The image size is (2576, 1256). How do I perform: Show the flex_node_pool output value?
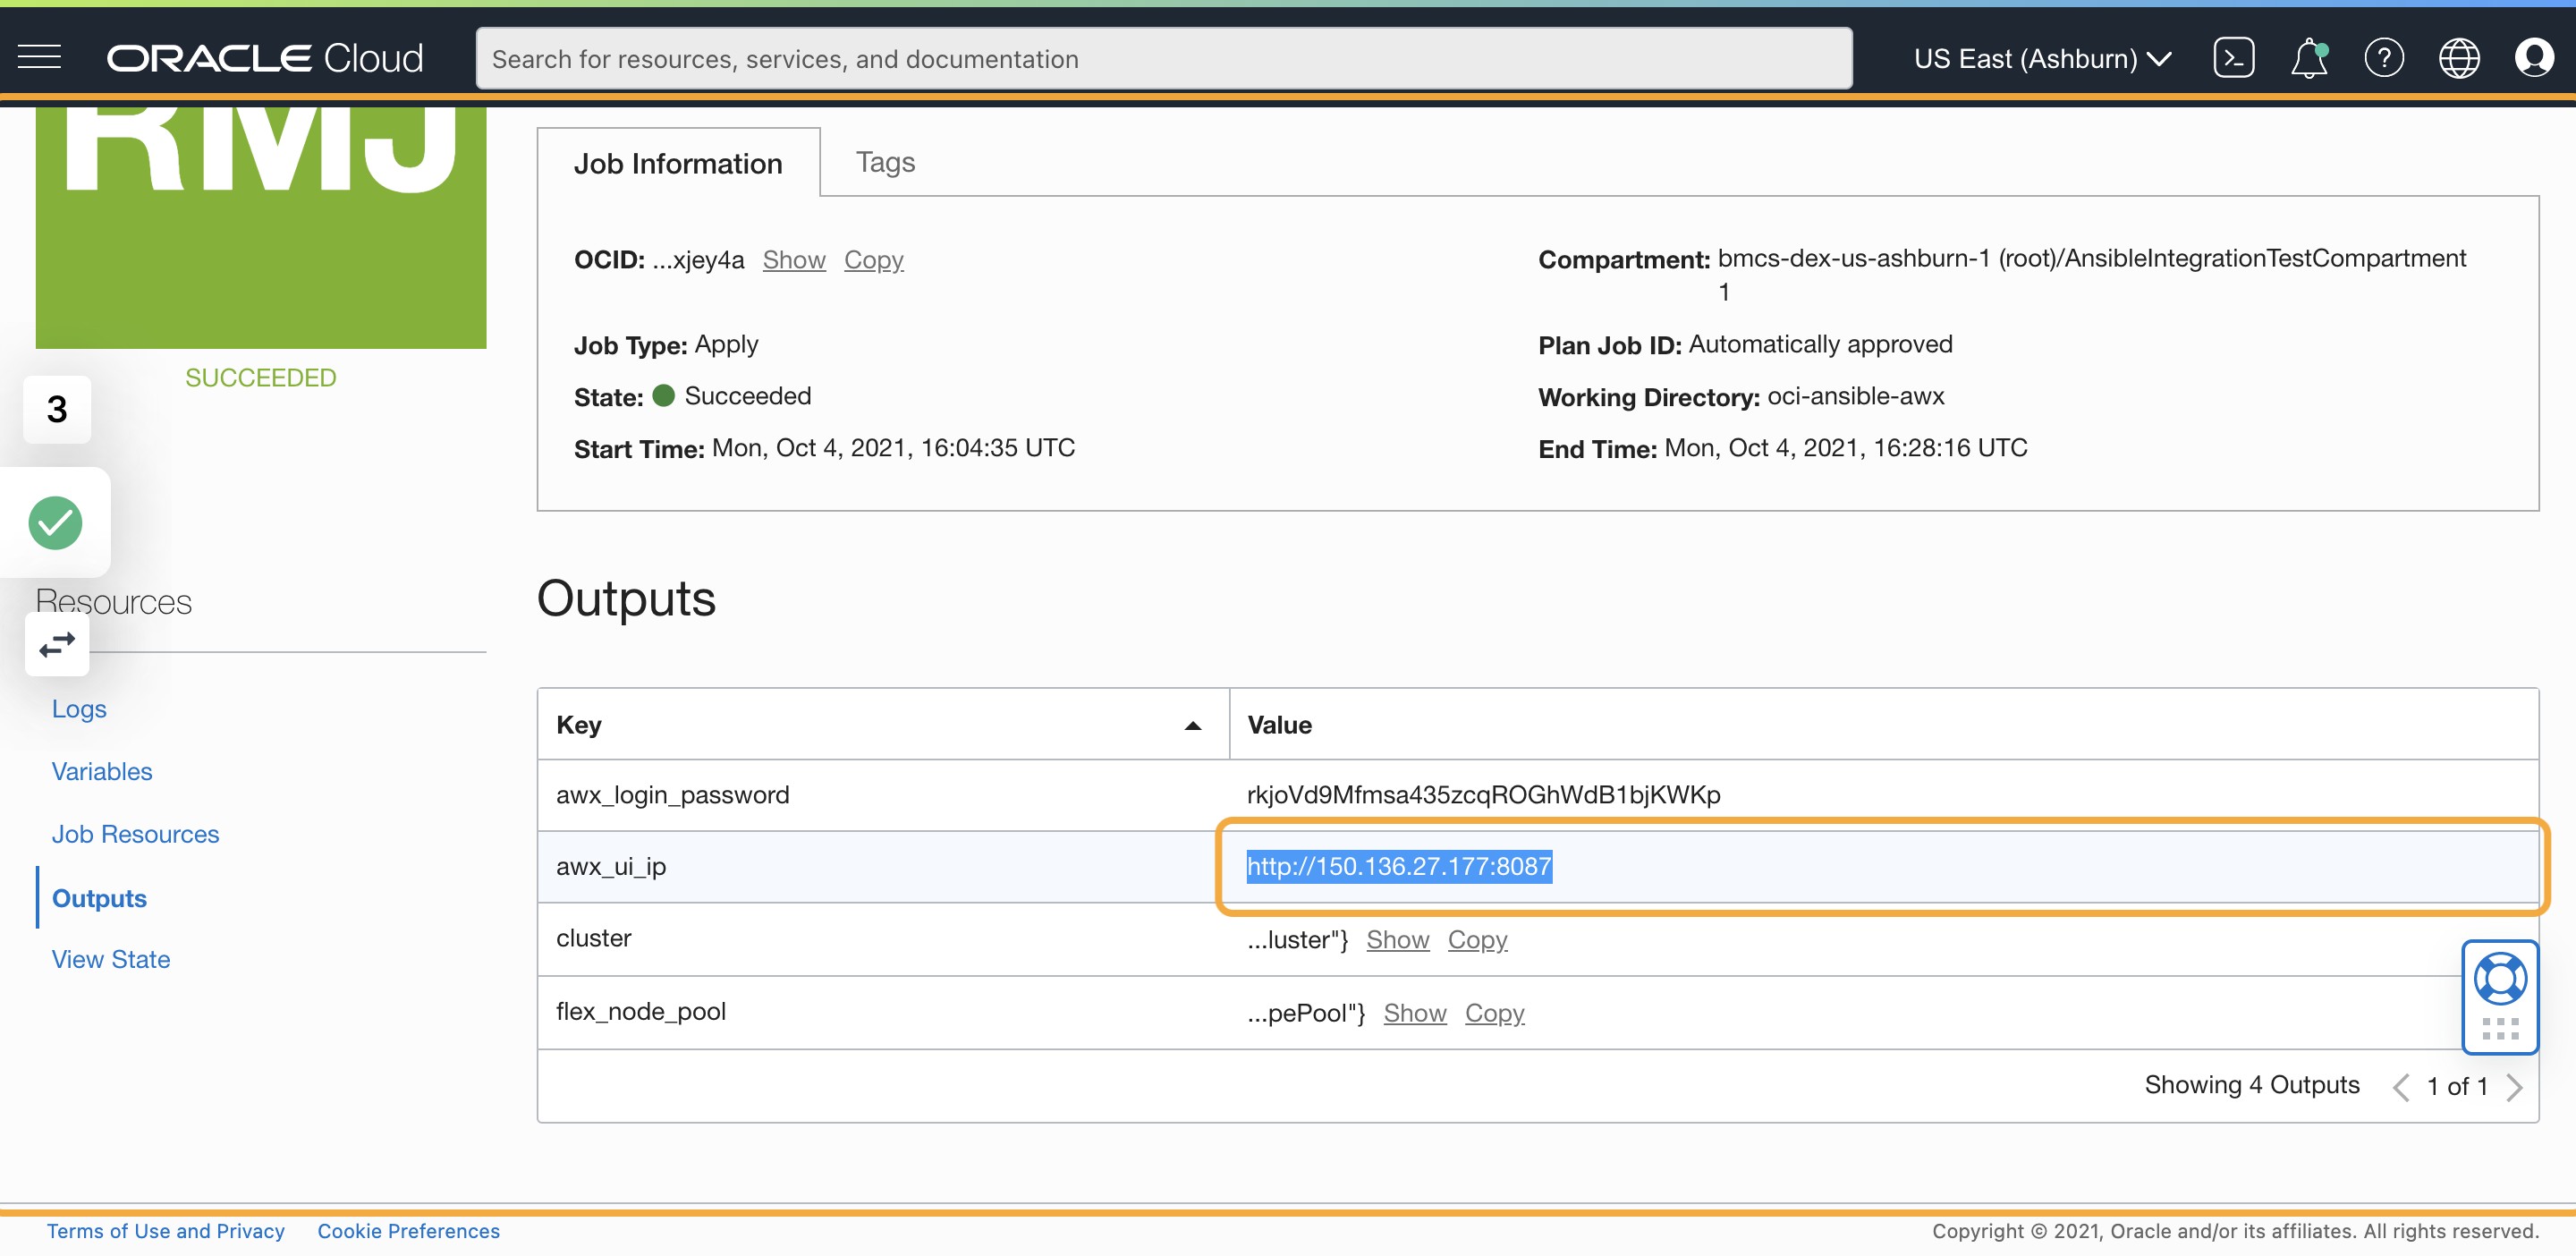[1414, 1013]
